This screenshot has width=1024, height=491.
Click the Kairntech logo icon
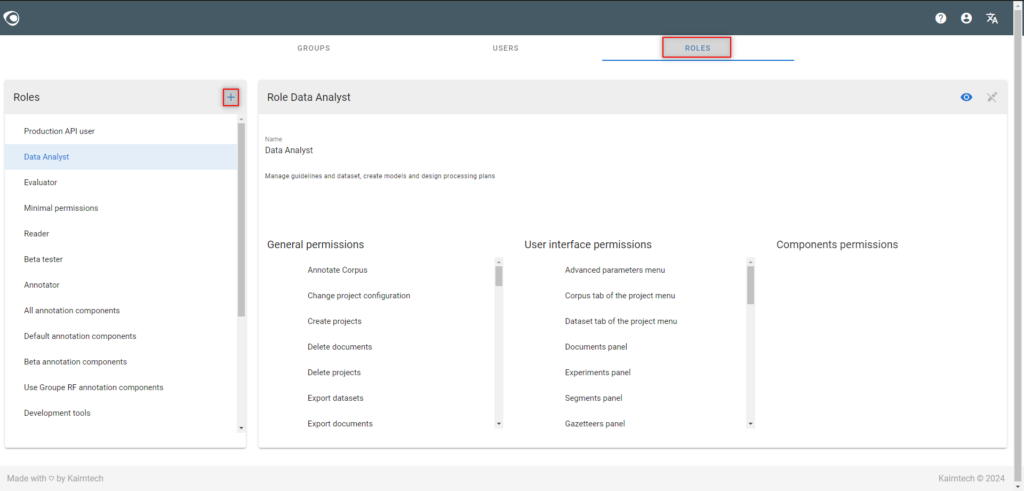[12, 18]
